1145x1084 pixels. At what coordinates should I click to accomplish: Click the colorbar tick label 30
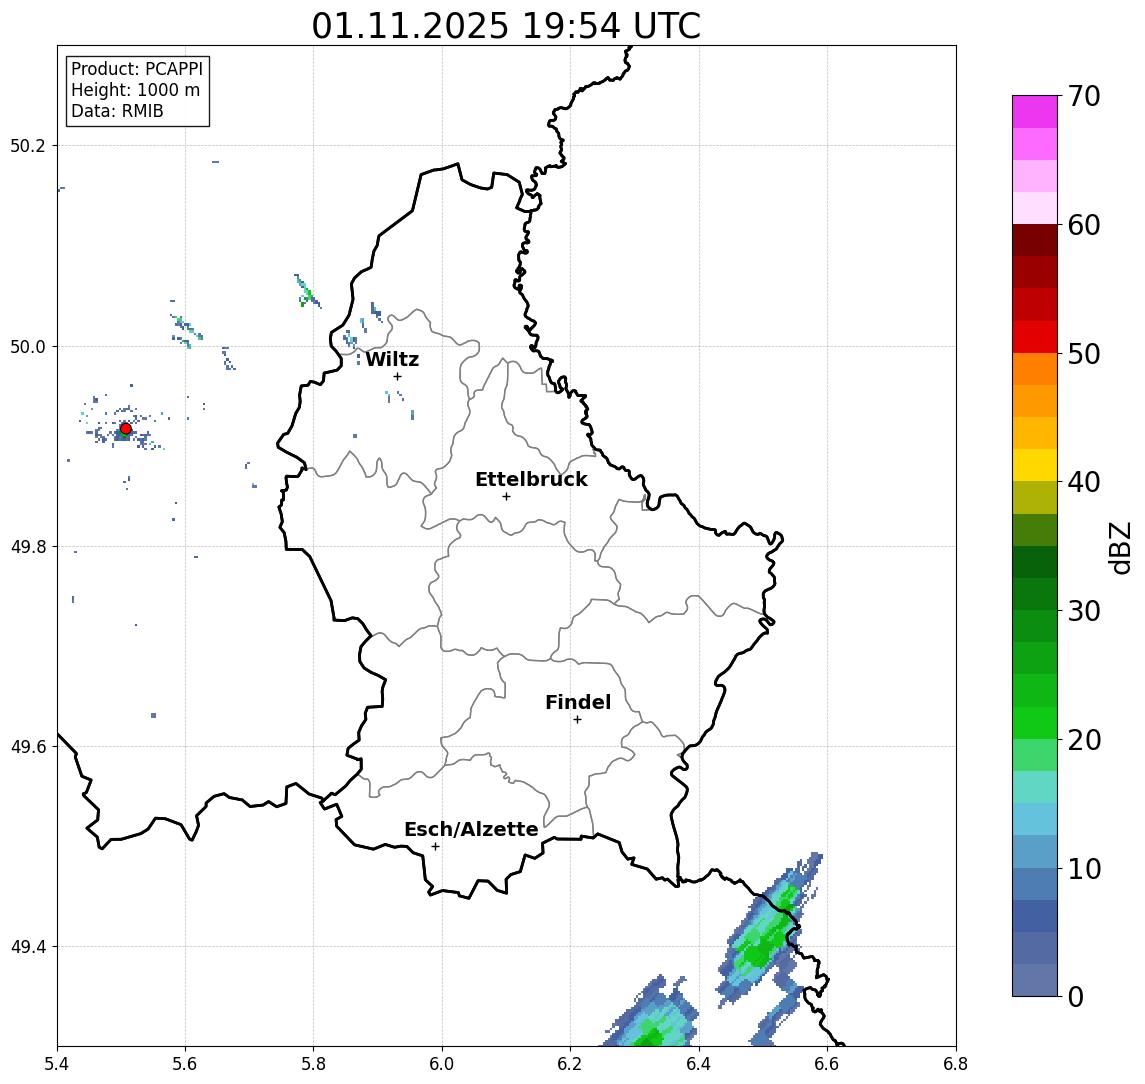[x=1084, y=611]
